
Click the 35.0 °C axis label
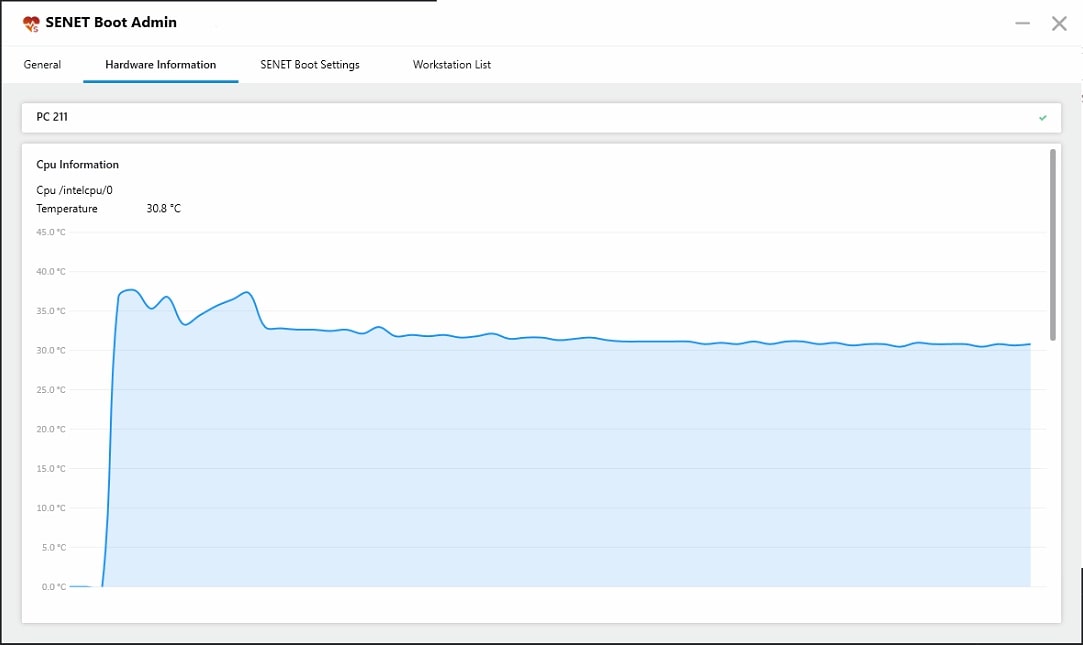tap(51, 311)
